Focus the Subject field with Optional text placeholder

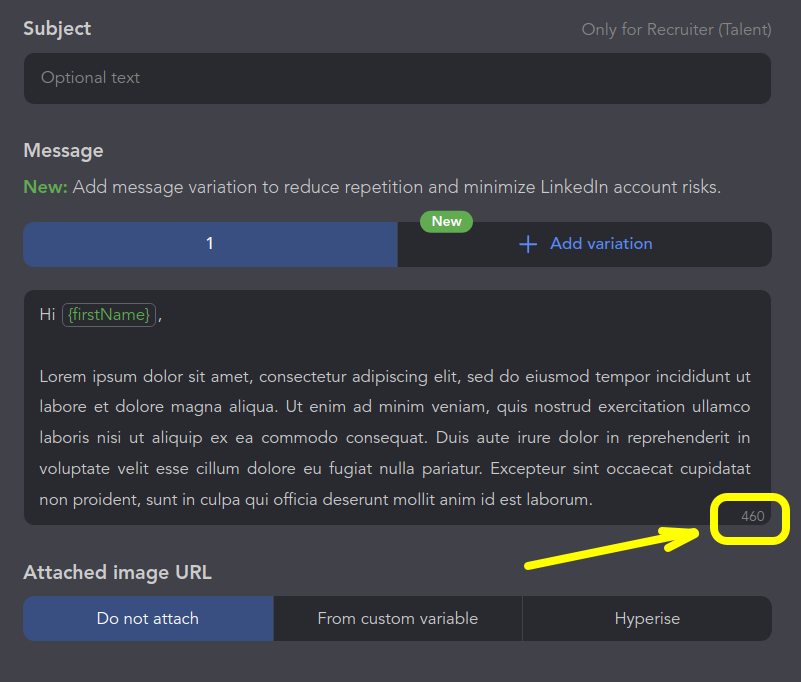[397, 78]
